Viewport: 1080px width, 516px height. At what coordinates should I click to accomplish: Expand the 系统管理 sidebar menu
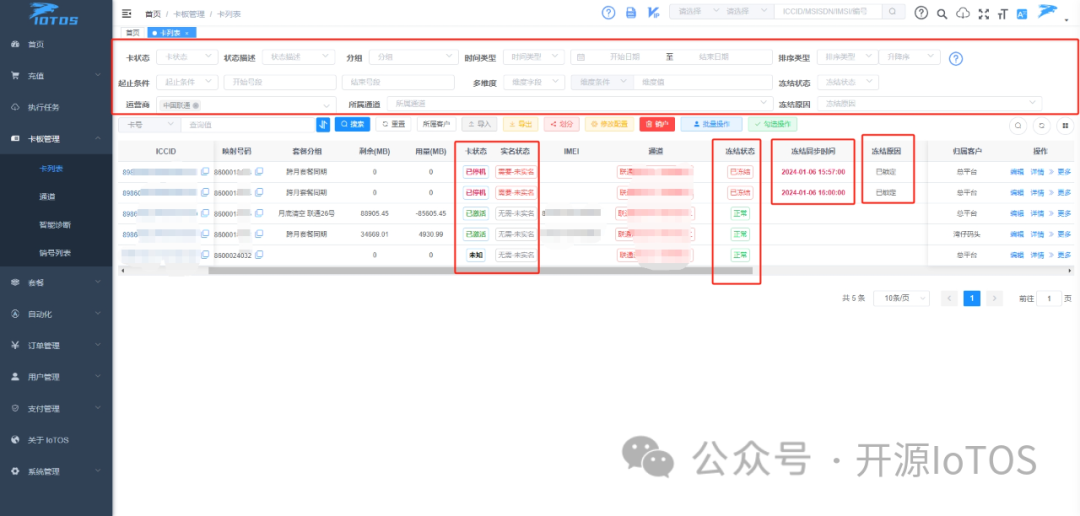56,472
